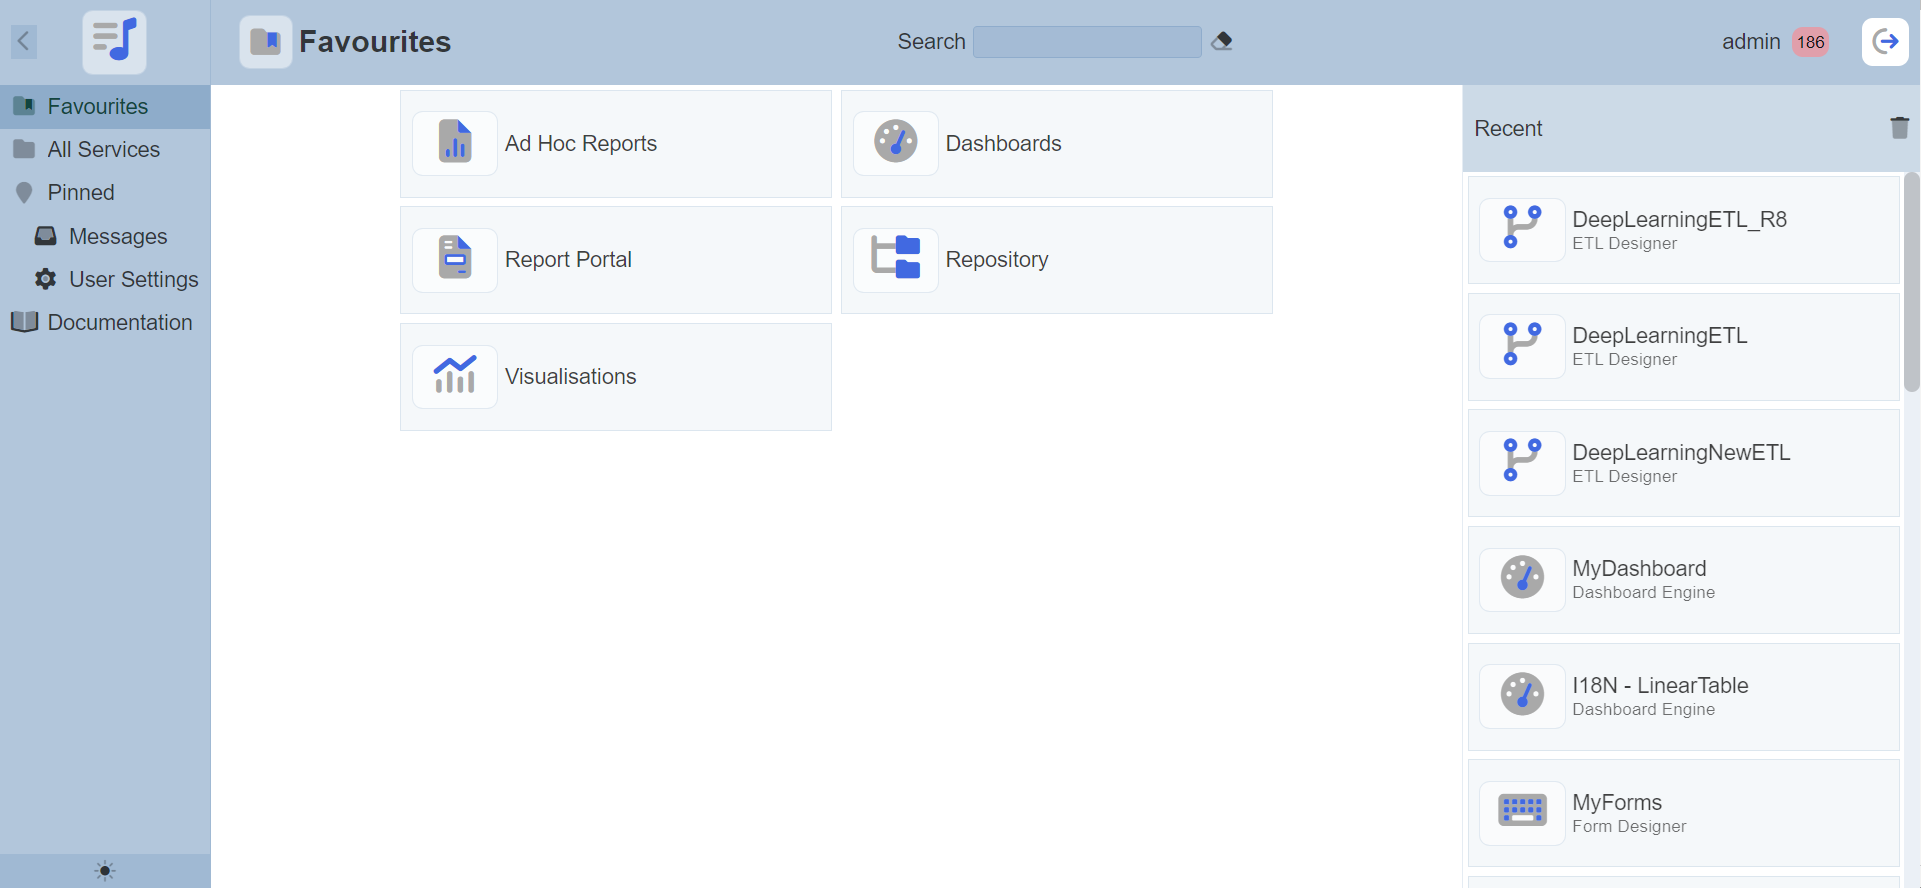
Task: Open Messages from the sidebar
Action: 117,237
